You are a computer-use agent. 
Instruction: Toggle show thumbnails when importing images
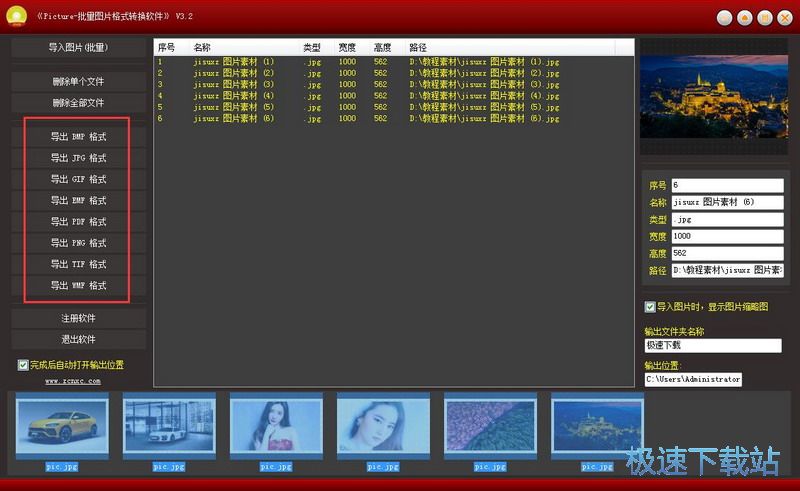650,307
